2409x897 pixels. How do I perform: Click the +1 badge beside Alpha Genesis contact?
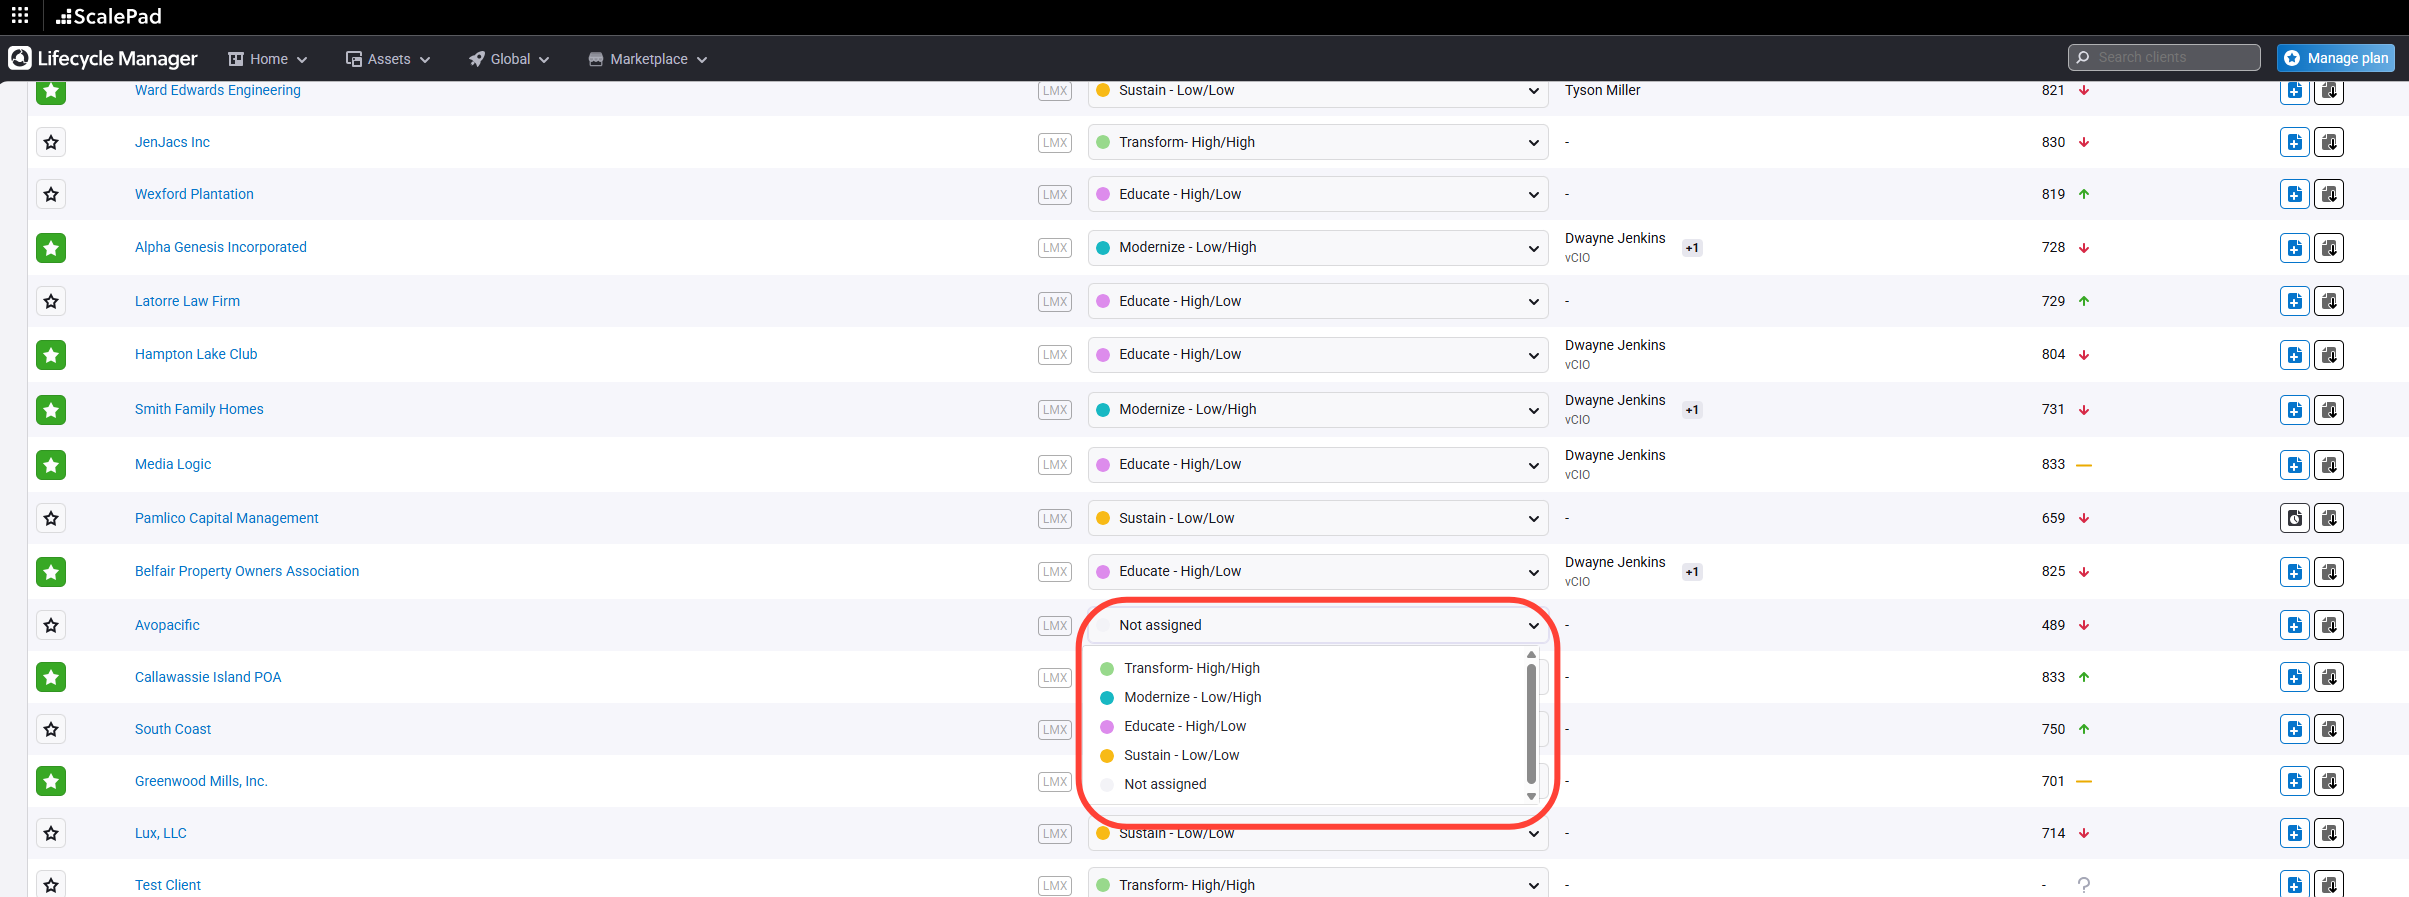point(1692,248)
